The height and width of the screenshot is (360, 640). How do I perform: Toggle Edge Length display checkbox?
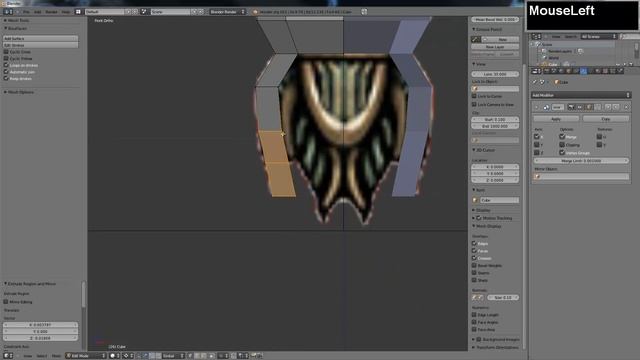(474, 315)
